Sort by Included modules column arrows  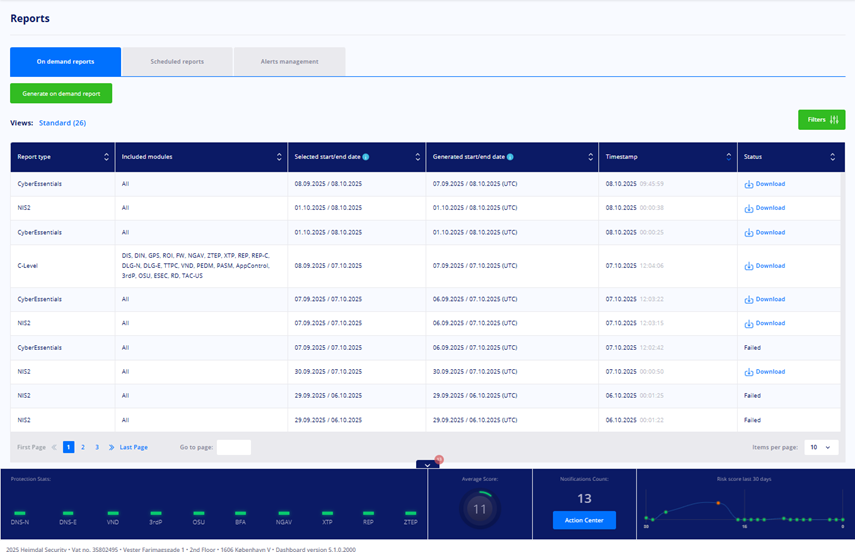tap(279, 157)
